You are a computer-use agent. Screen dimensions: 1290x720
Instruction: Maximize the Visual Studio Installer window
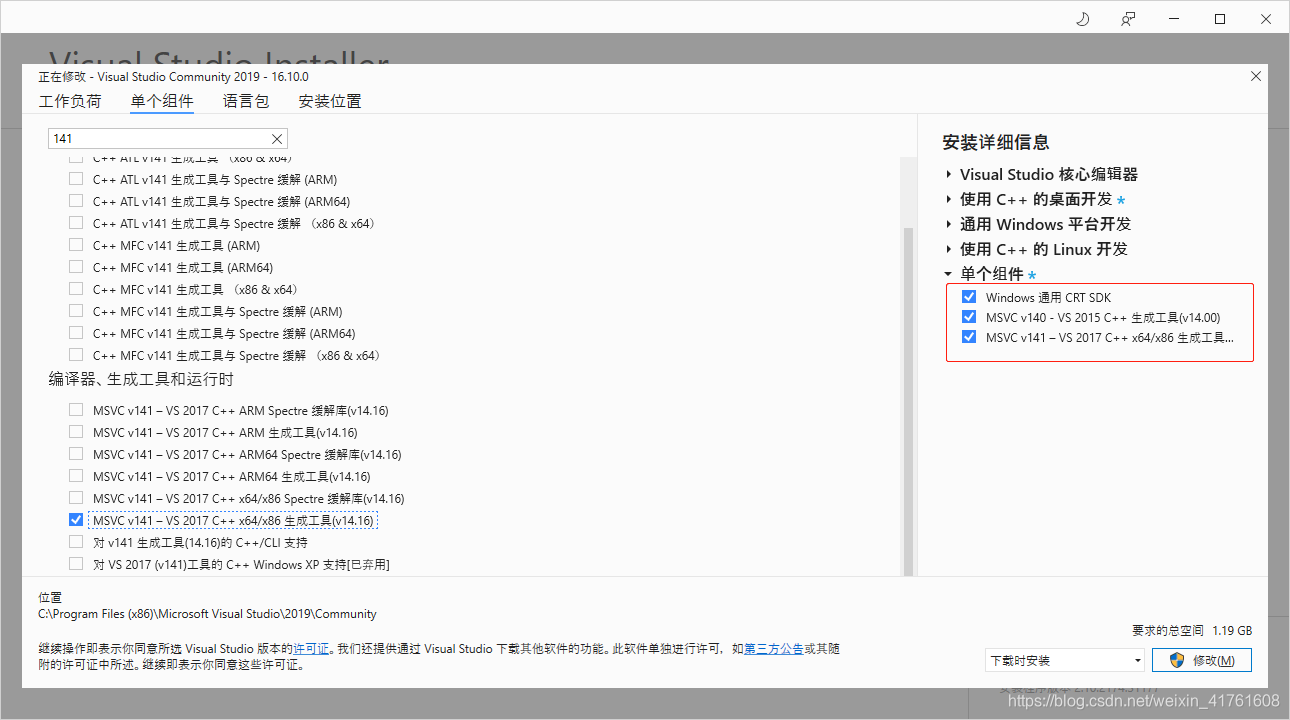pyautogui.click(x=1220, y=19)
